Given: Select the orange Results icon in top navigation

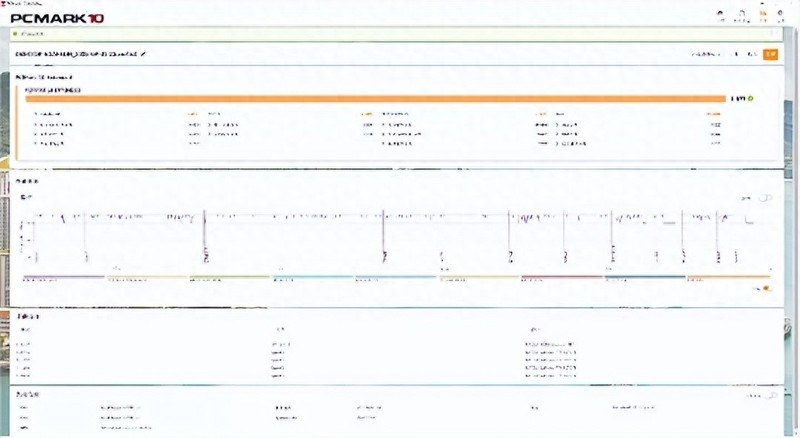Looking at the screenshot, I should click(763, 14).
